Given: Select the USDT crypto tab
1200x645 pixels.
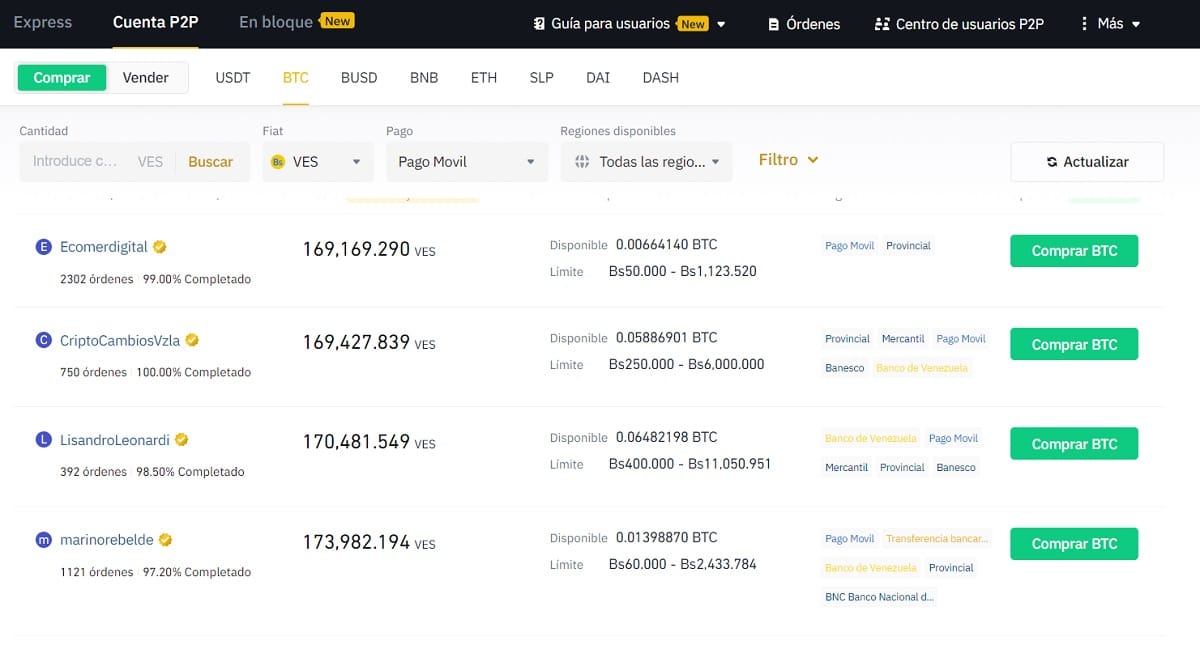Looking at the screenshot, I should (x=233, y=78).
